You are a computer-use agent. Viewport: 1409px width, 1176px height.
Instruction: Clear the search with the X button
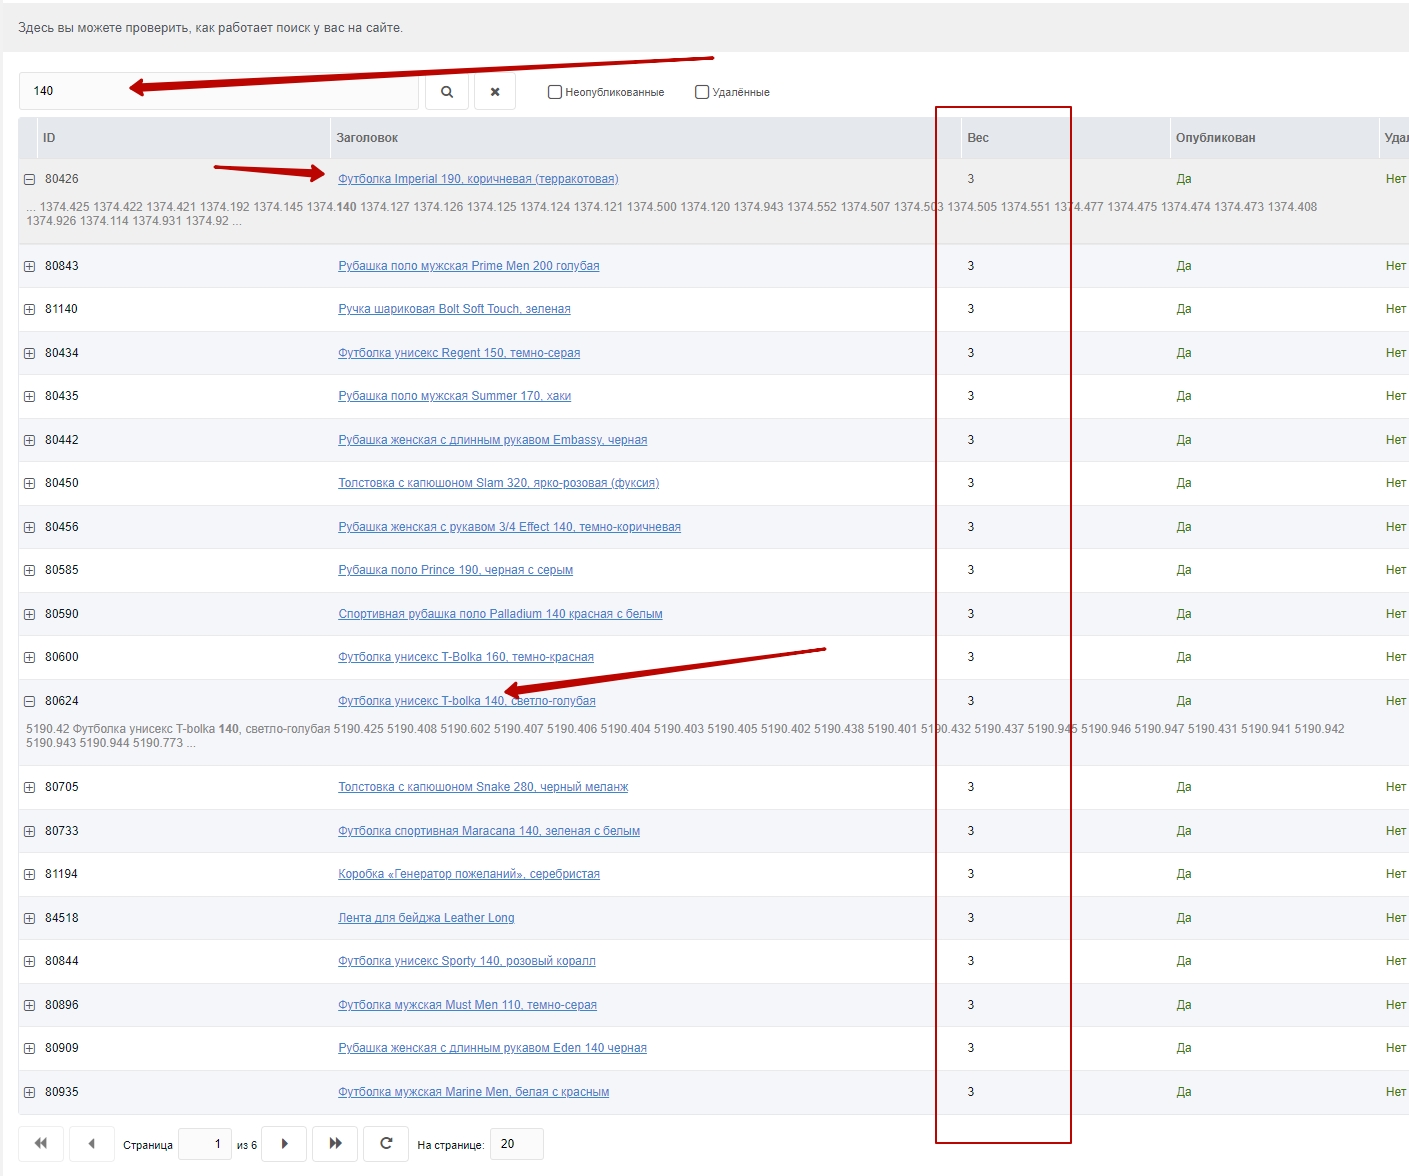coord(495,91)
